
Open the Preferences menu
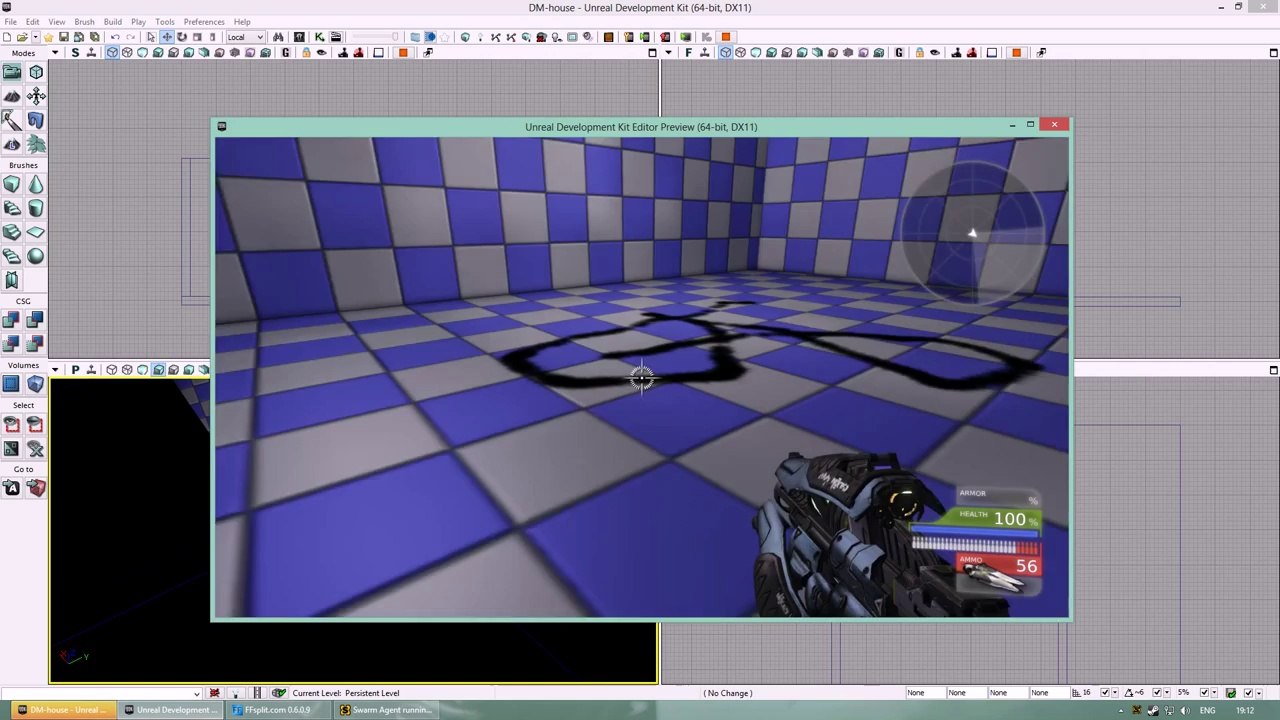tap(204, 21)
